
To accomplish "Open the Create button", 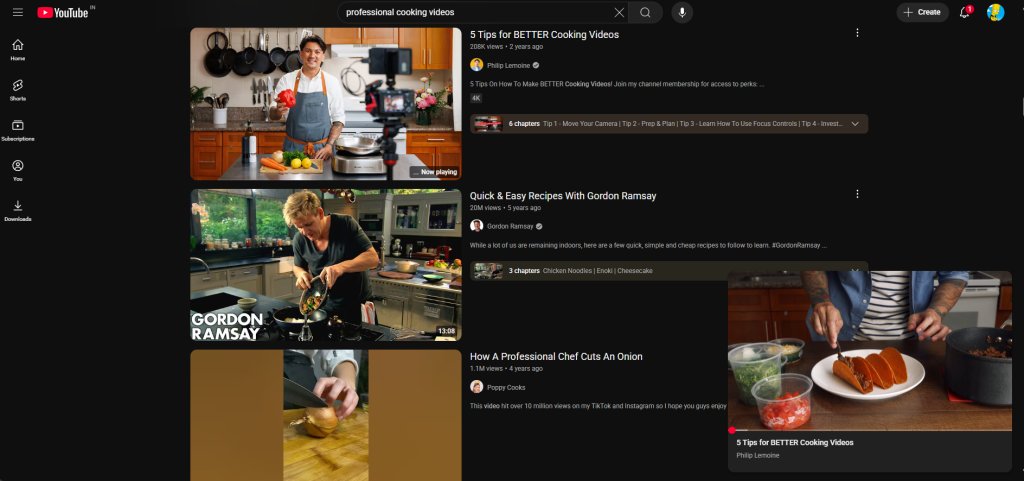I will click(x=922, y=12).
